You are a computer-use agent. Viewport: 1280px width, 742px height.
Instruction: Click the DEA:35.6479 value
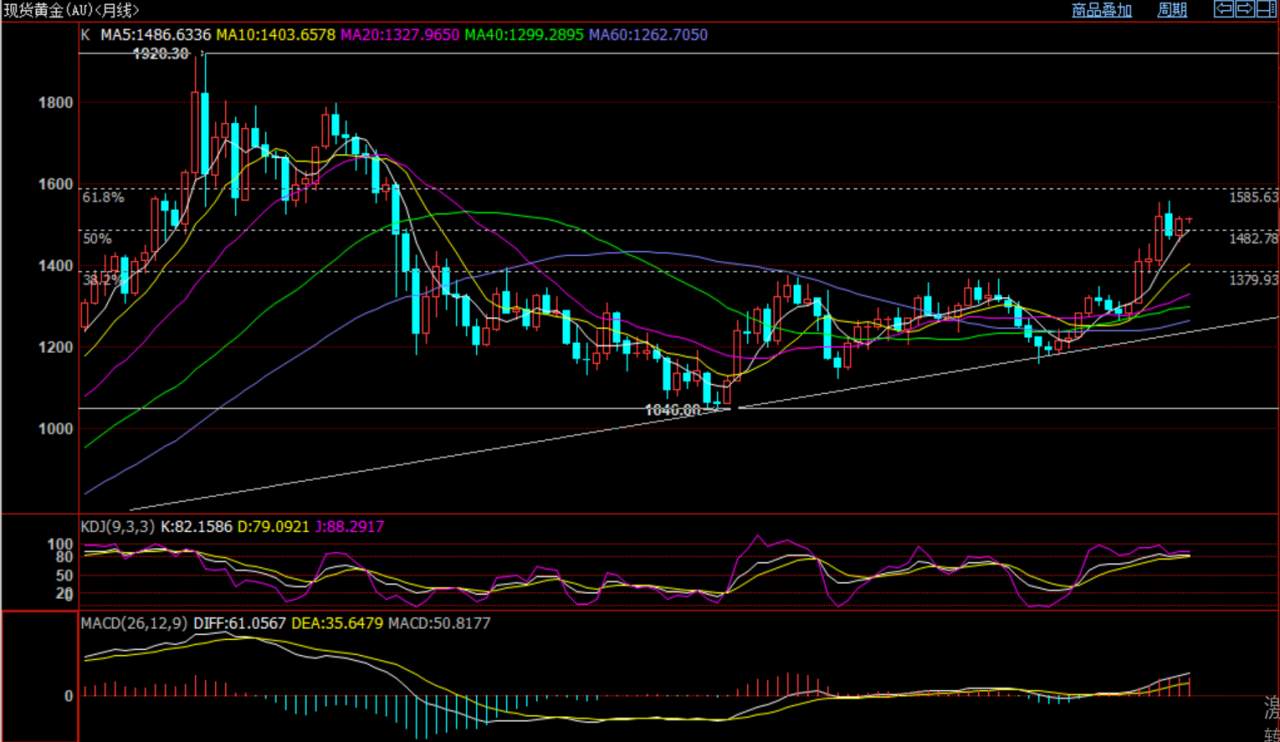(339, 623)
